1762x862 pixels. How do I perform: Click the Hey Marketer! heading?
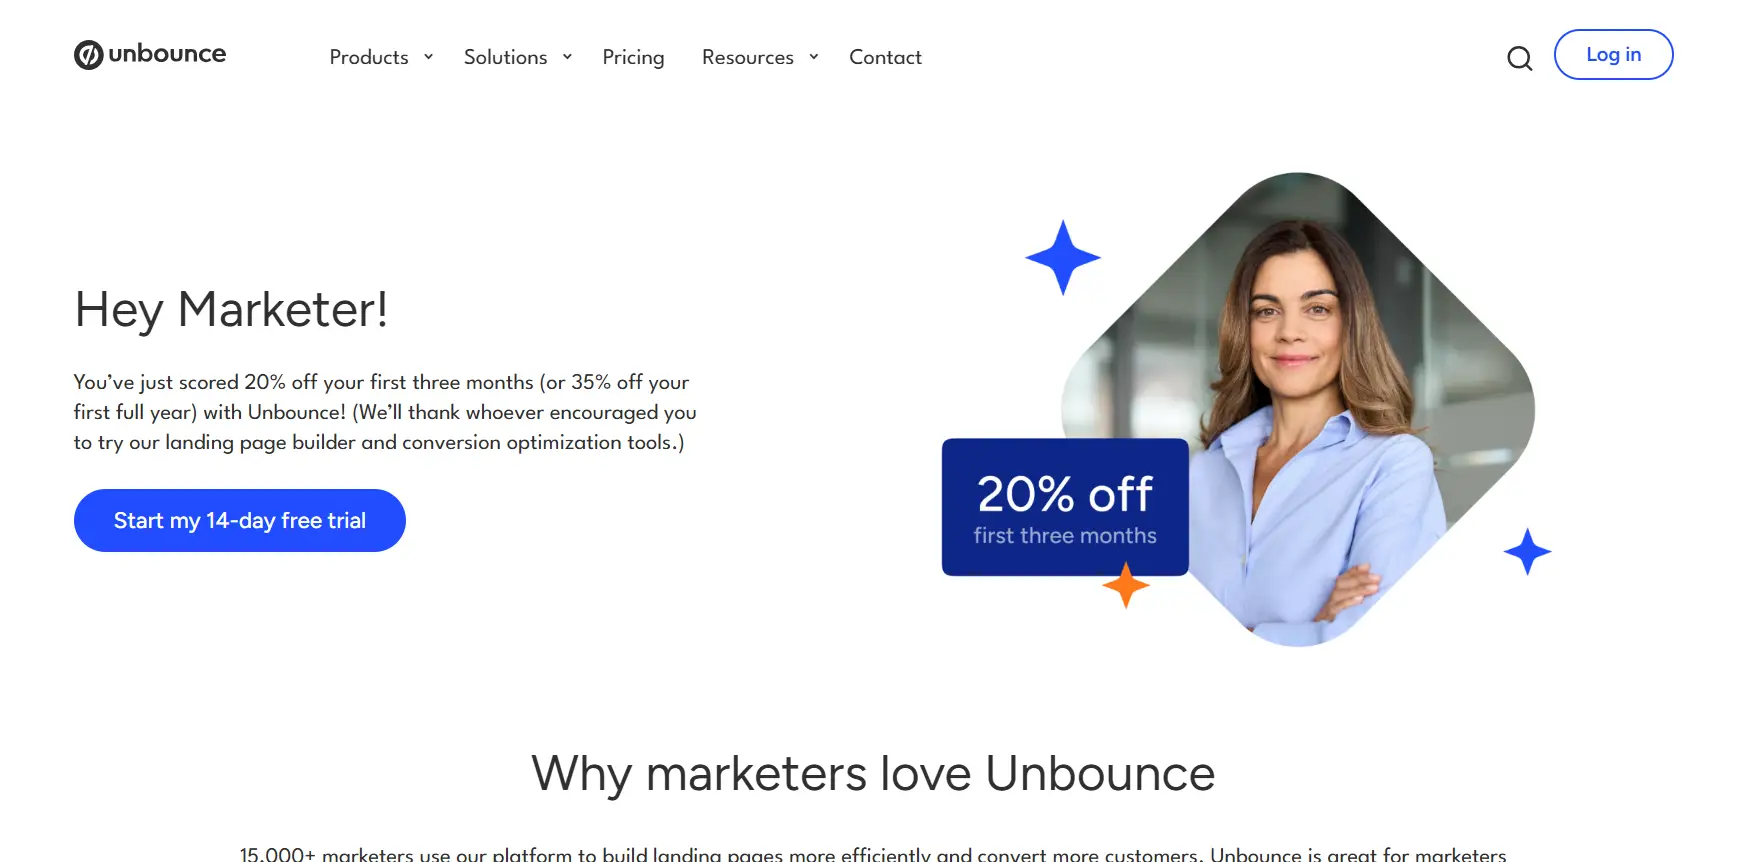[231, 310]
